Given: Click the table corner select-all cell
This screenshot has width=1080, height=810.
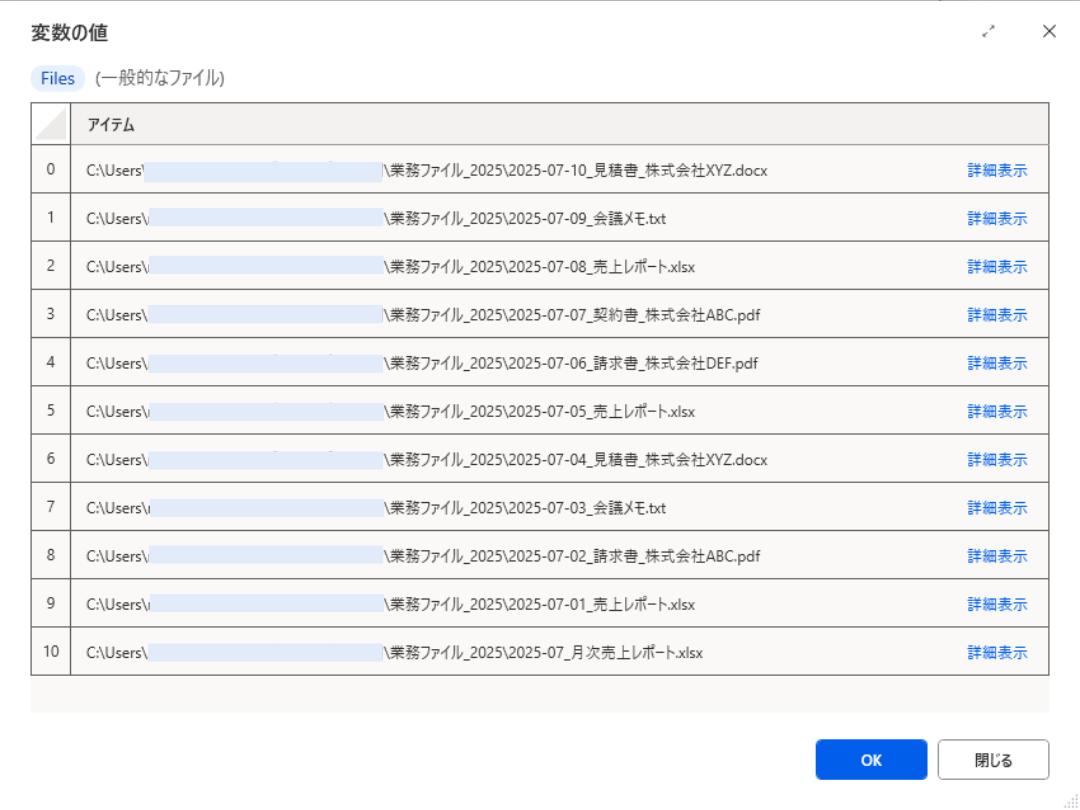Looking at the screenshot, I should pos(51,125).
